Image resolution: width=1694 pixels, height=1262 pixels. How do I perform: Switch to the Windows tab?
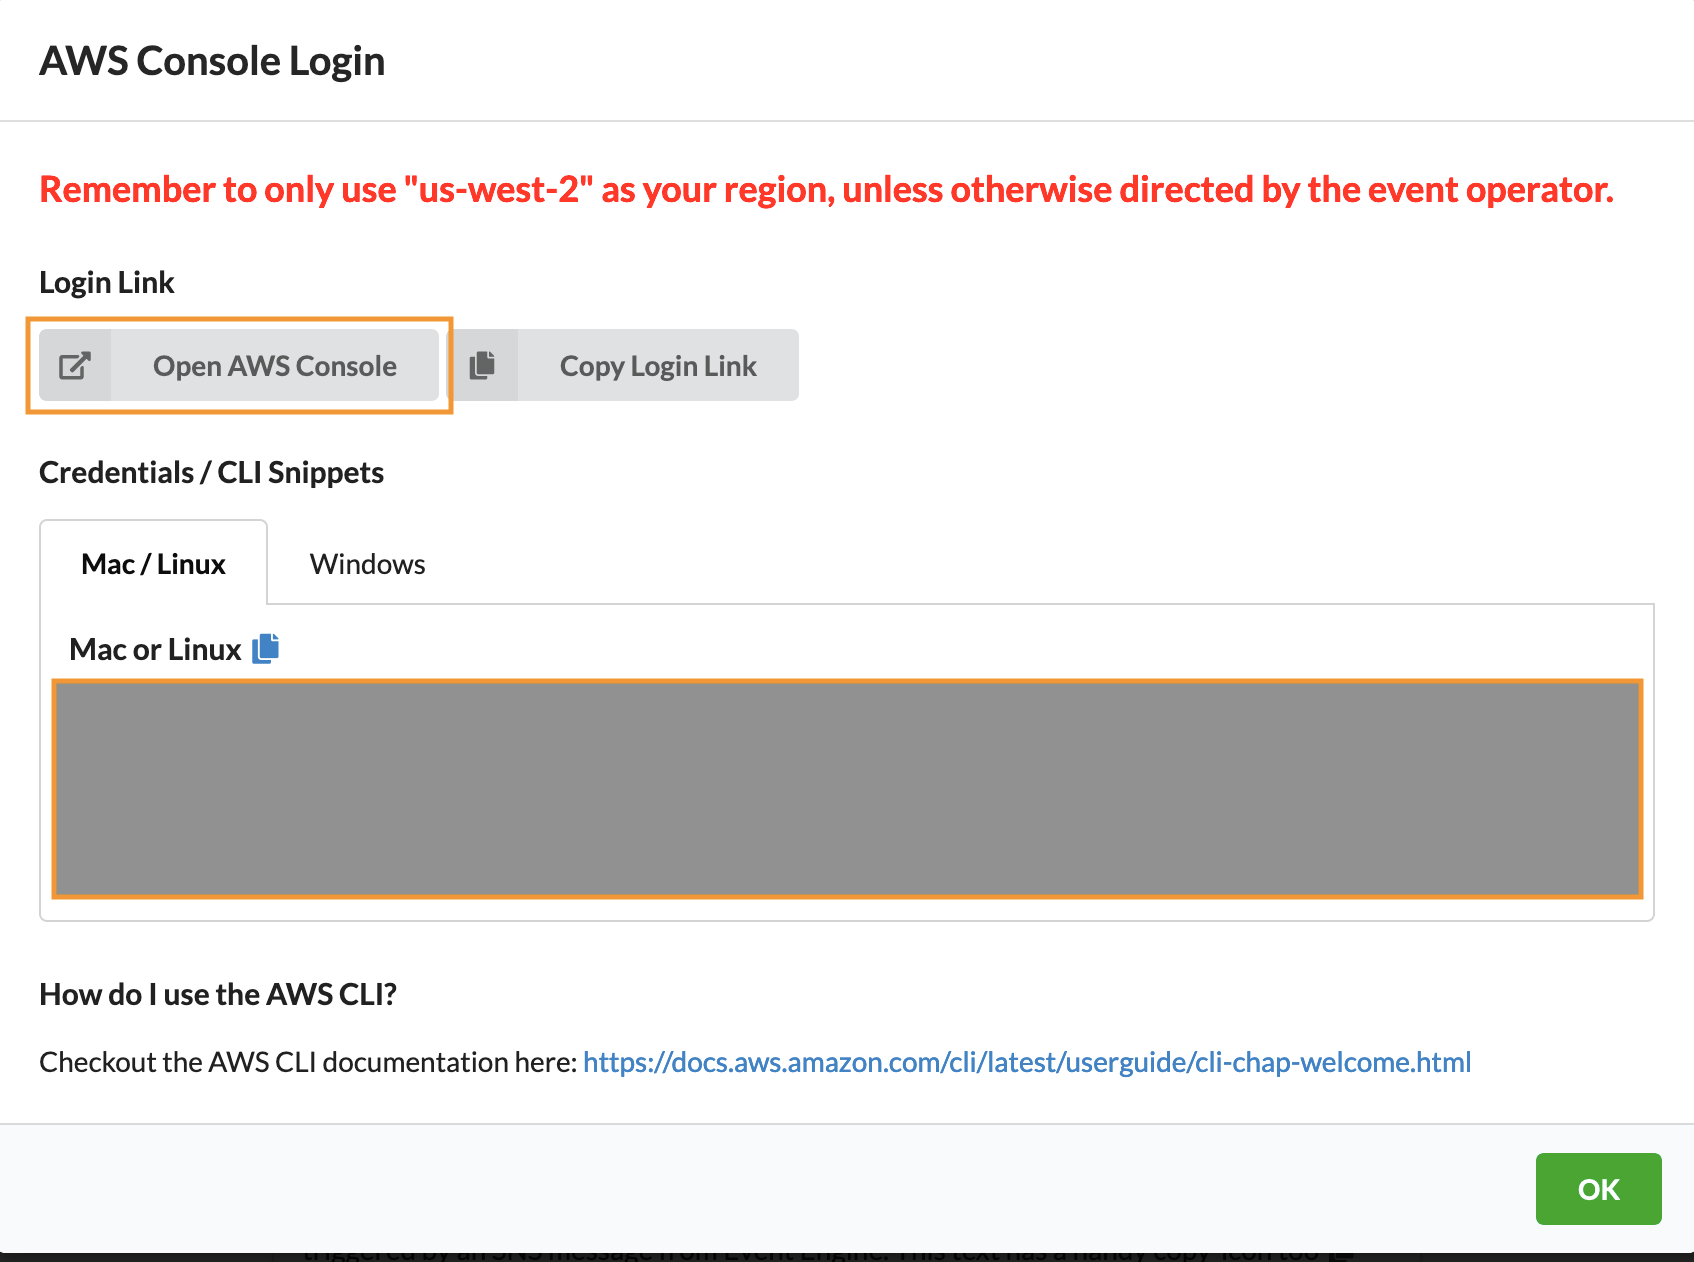pyautogui.click(x=367, y=564)
